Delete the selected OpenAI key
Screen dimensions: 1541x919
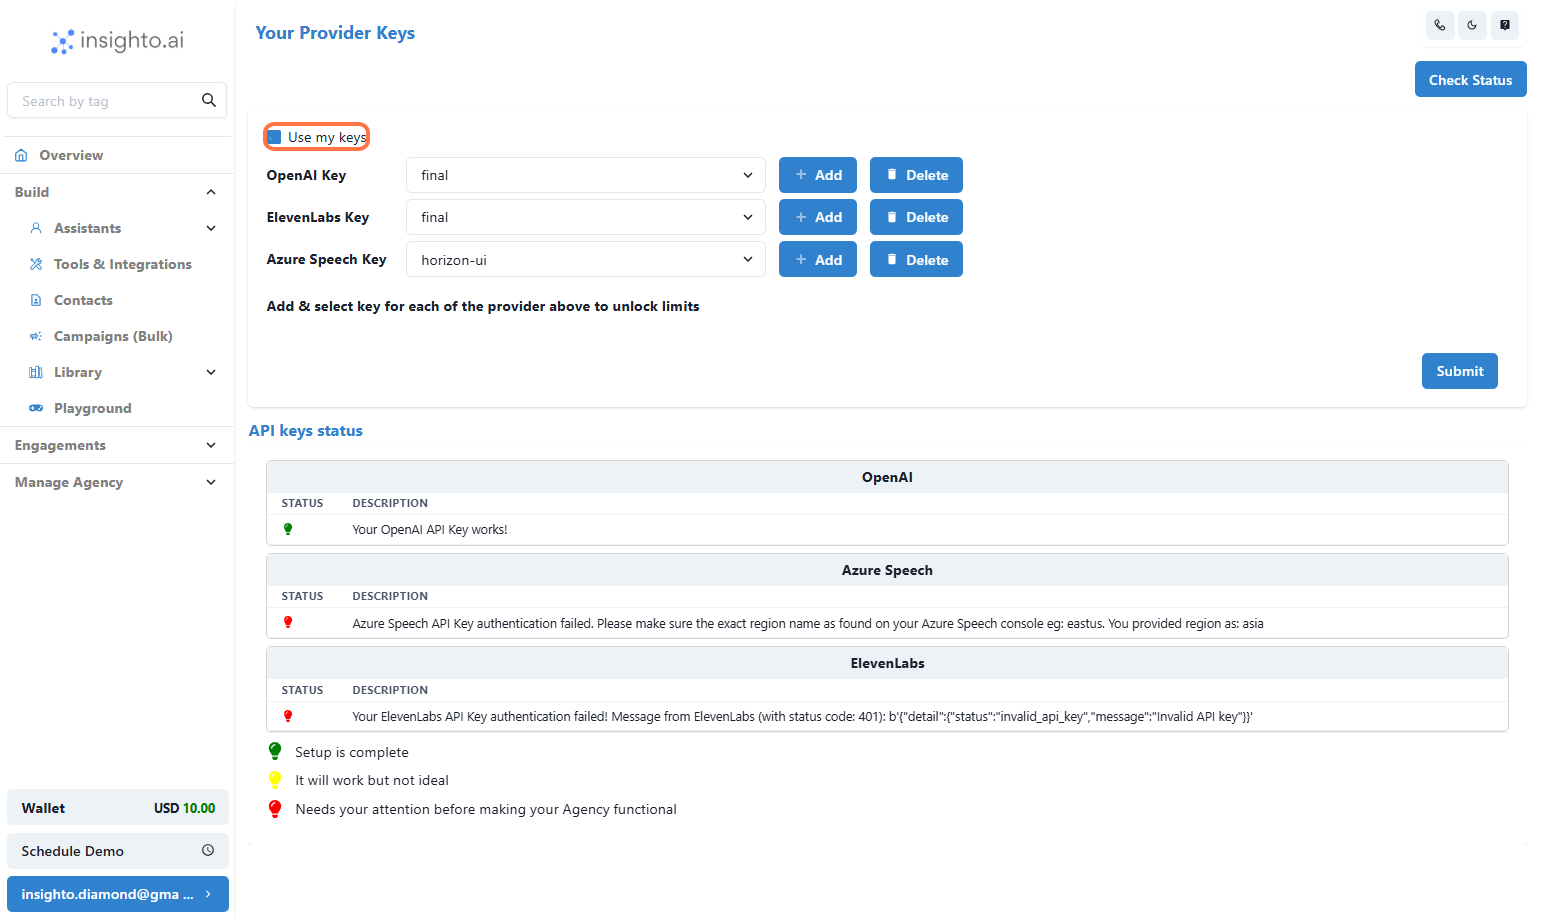click(x=916, y=175)
